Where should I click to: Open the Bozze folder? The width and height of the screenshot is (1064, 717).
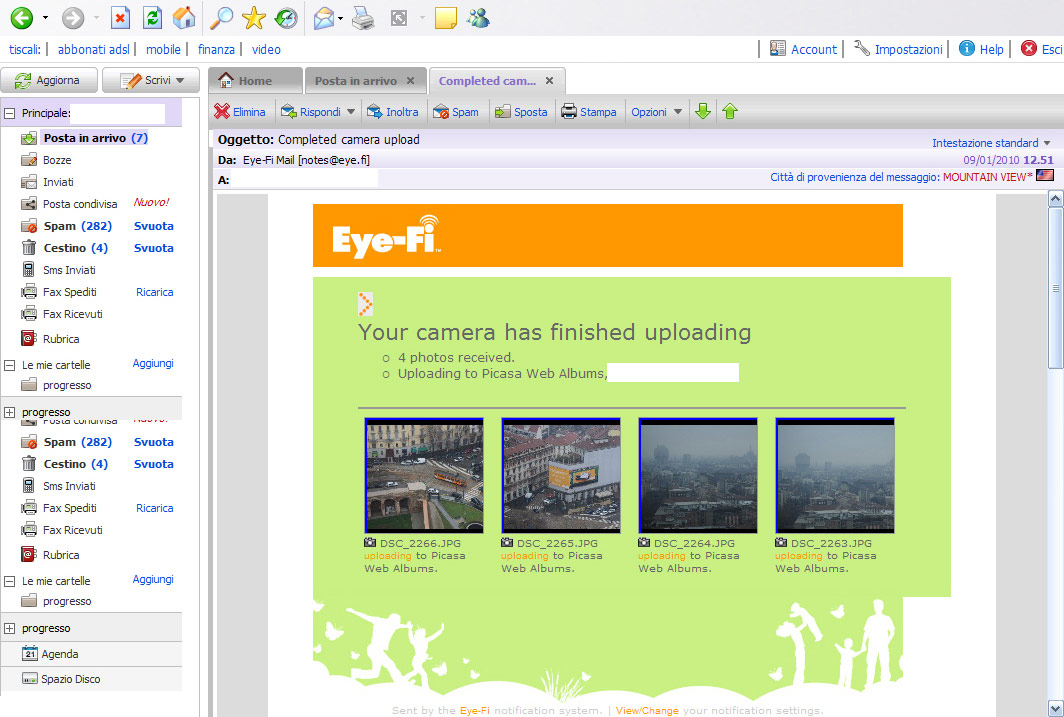point(57,160)
